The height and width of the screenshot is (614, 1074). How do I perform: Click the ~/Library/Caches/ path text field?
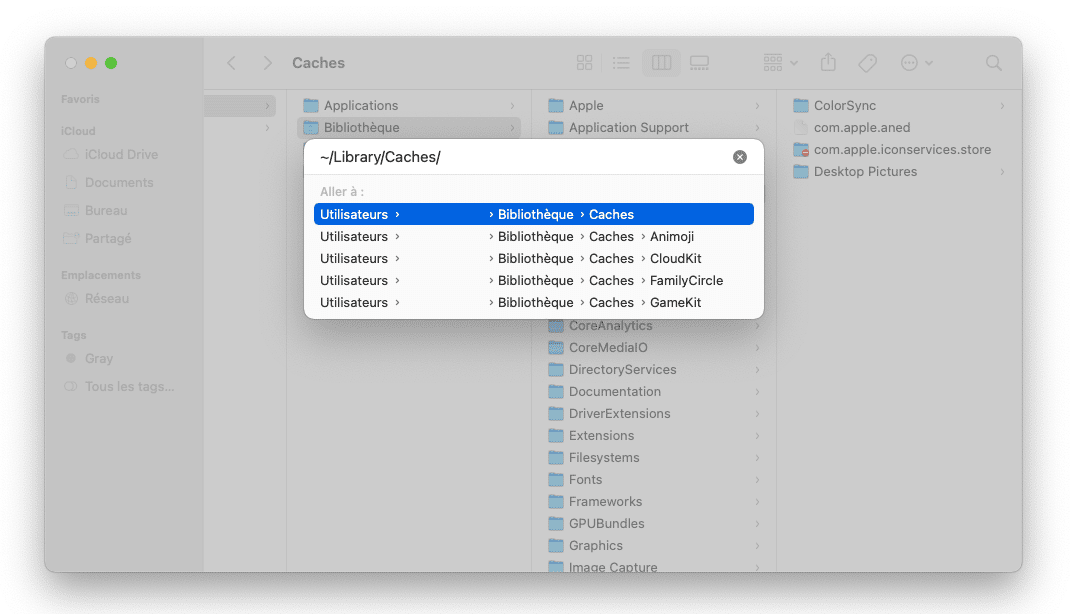point(520,157)
